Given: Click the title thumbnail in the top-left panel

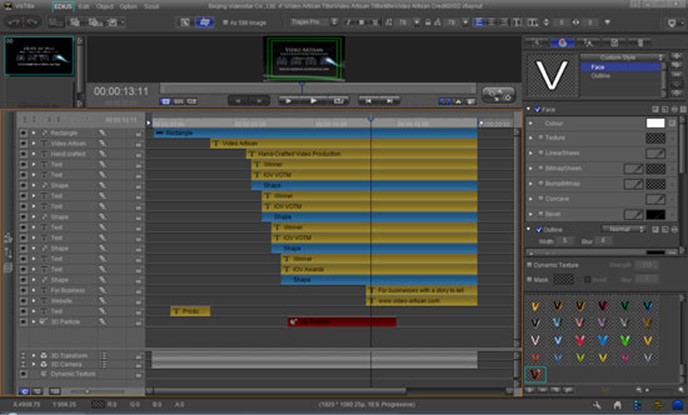Looking at the screenshot, I should pyautogui.click(x=39, y=56).
